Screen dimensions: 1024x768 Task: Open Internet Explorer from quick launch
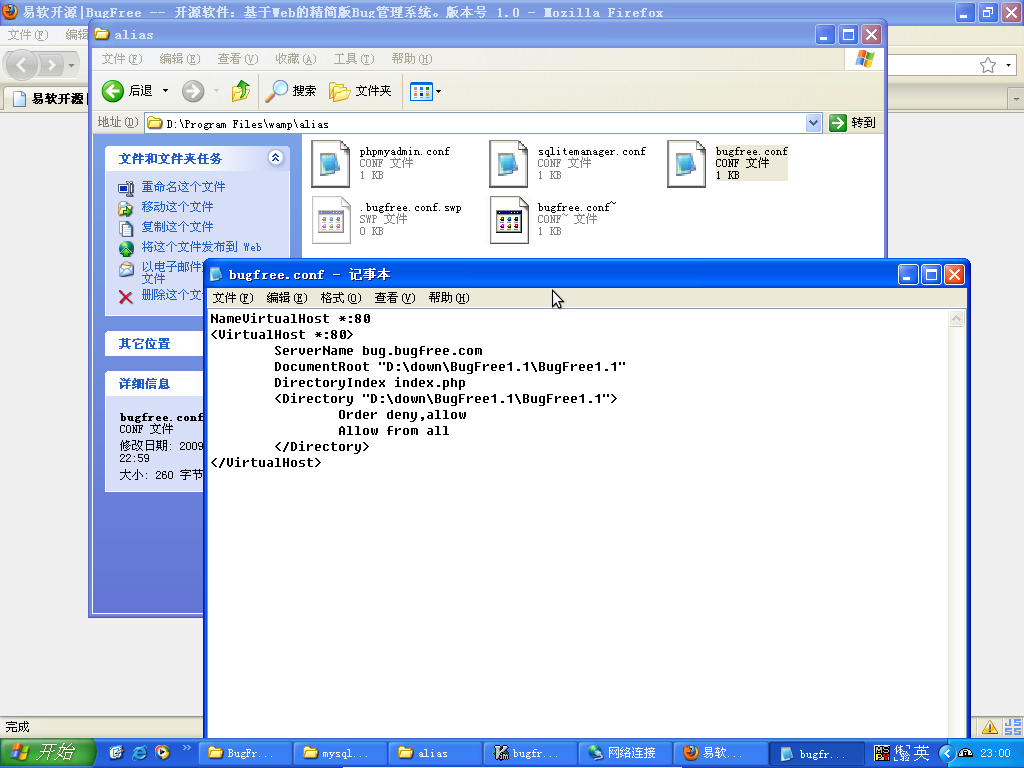click(139, 752)
